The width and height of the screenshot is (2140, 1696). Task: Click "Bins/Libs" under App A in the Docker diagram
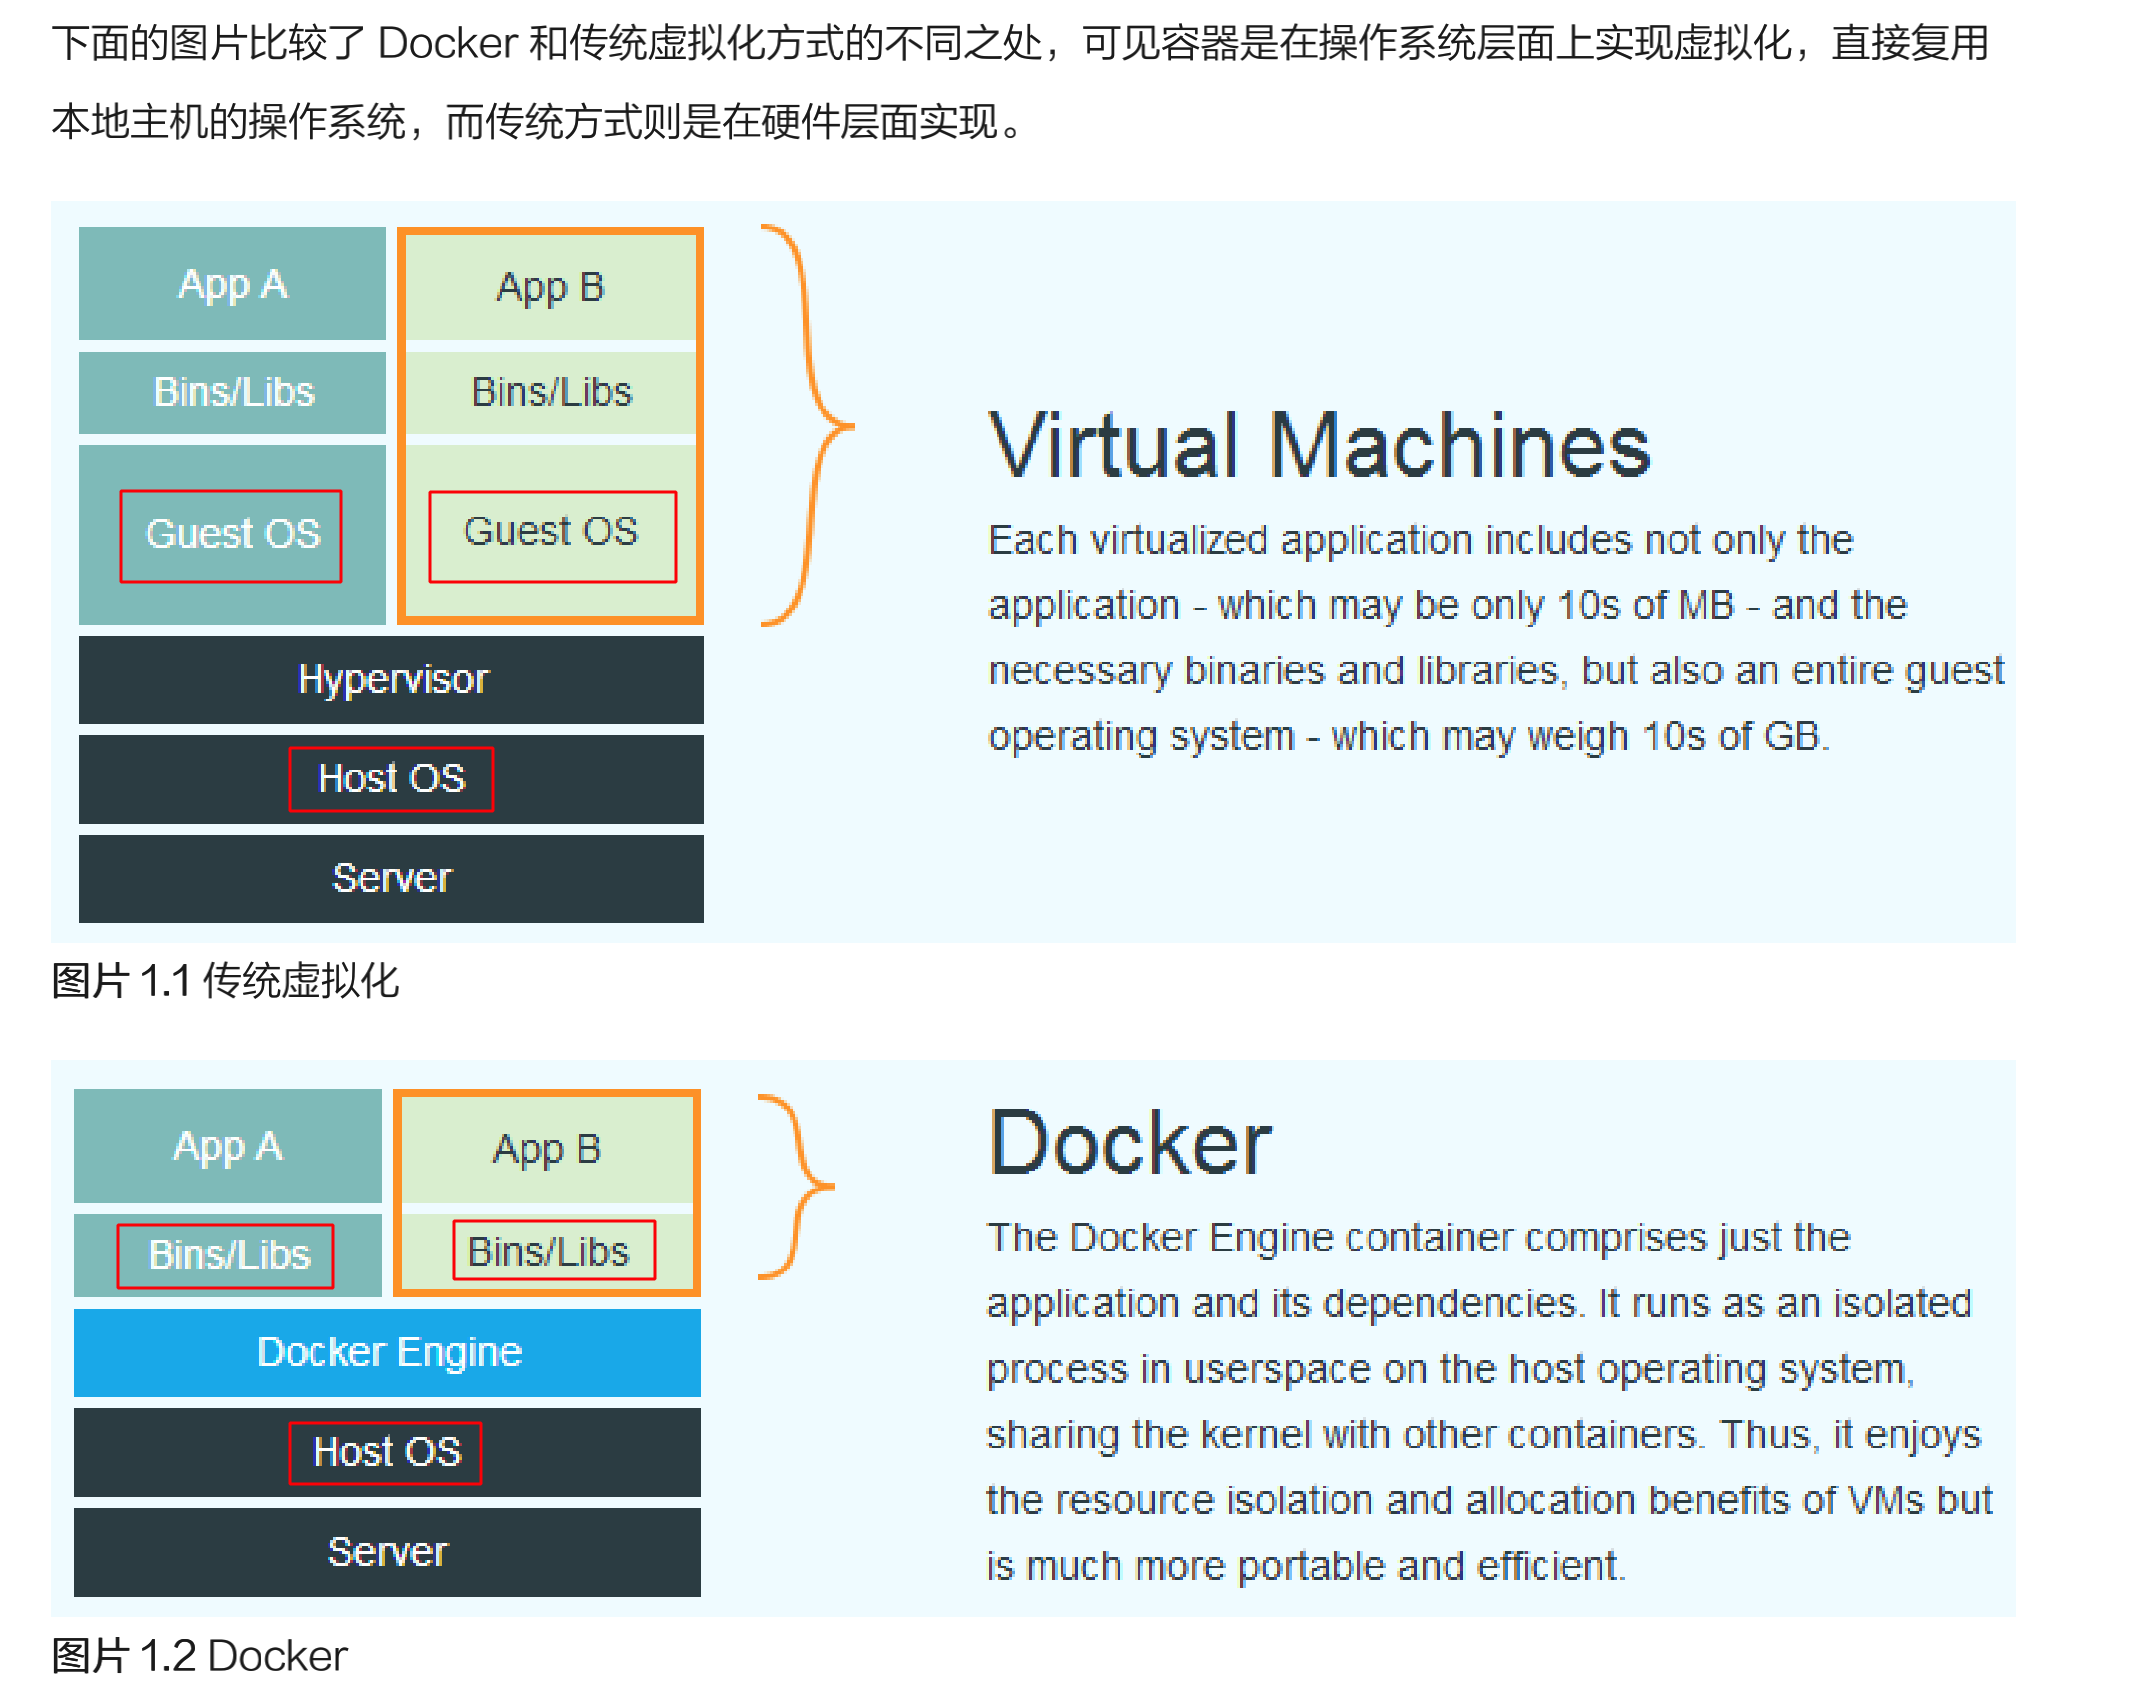click(226, 1256)
